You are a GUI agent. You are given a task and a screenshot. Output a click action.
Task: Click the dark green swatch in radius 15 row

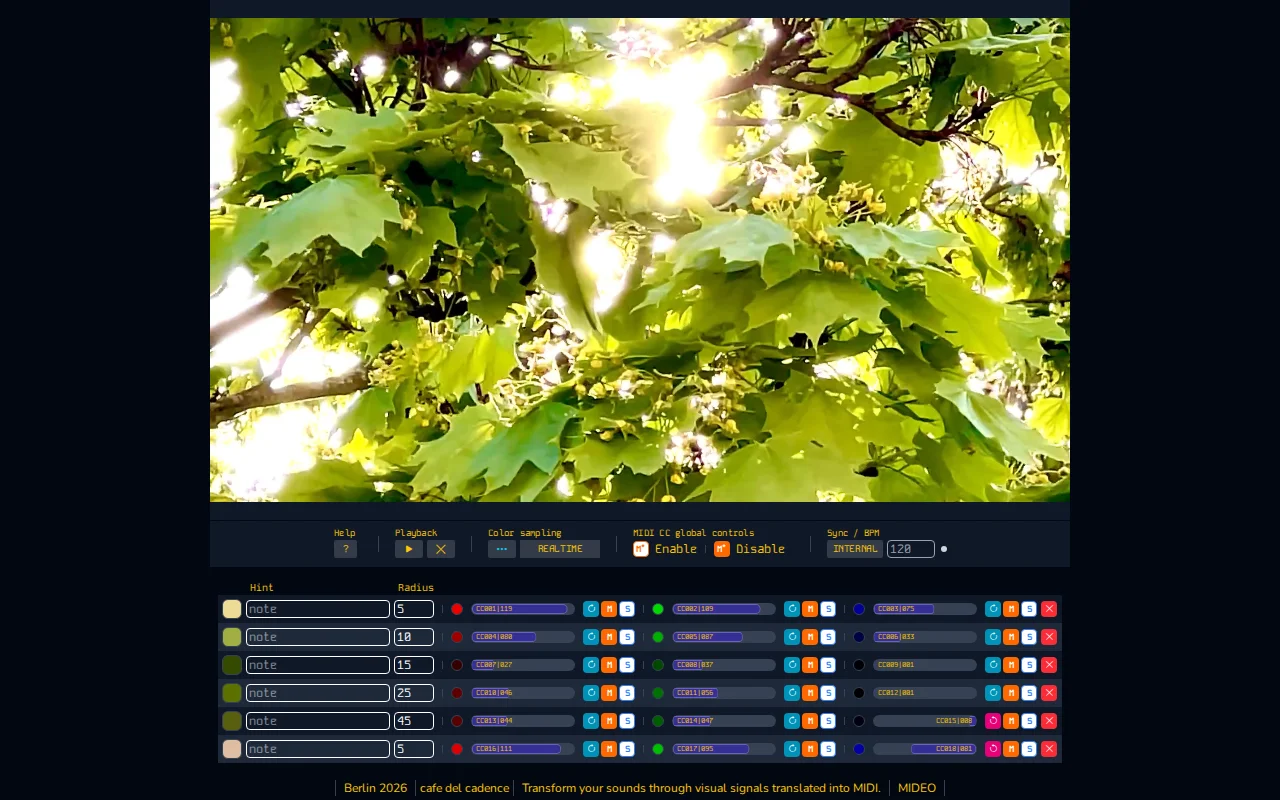pos(232,665)
